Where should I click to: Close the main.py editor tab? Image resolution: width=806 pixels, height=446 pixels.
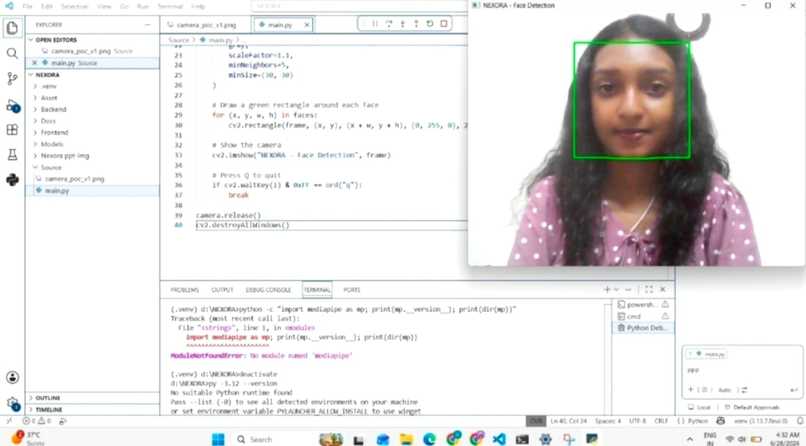[x=307, y=25]
